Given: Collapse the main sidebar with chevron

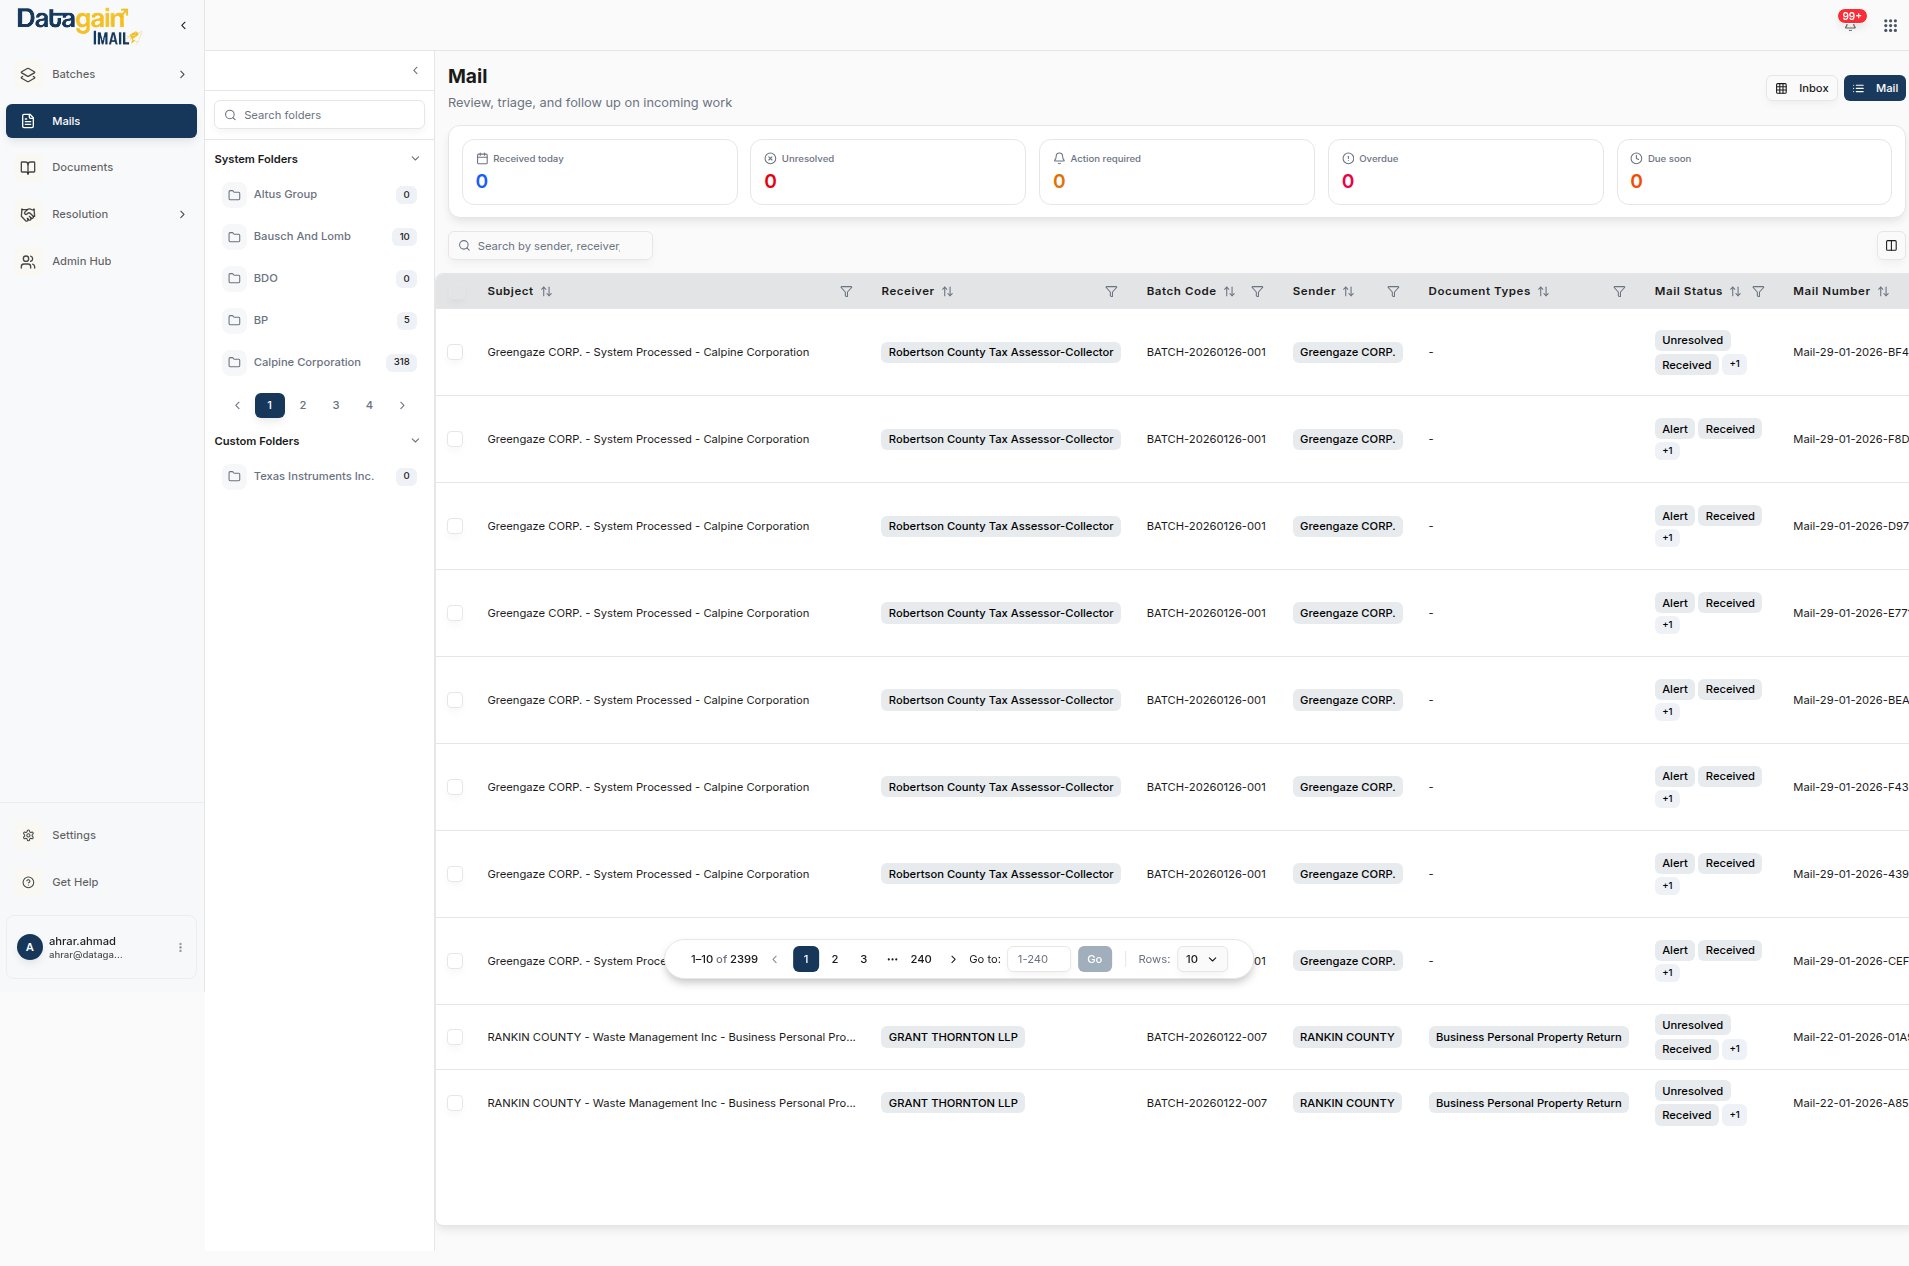Looking at the screenshot, I should pos(183,26).
